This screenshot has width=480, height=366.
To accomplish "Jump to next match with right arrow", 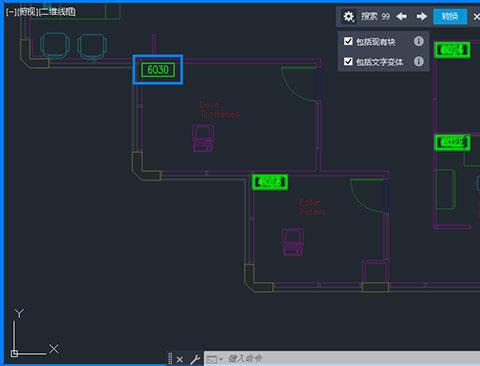I will 422,16.
